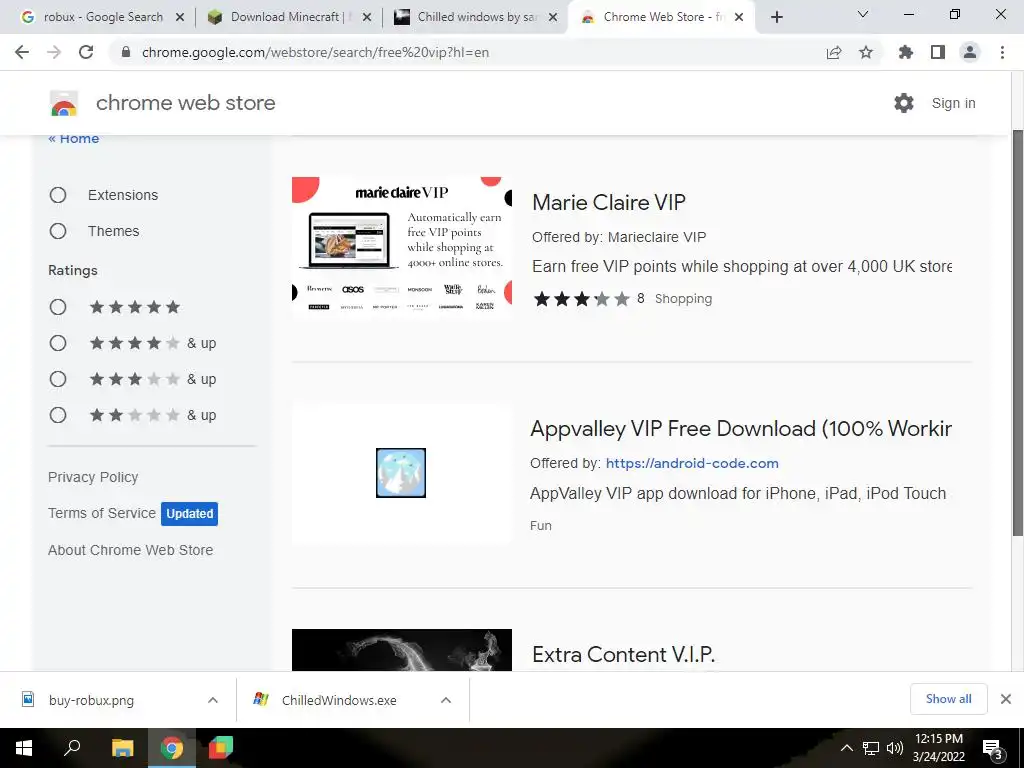
Task: Open the colorful cube app in taskbar
Action: click(221, 748)
